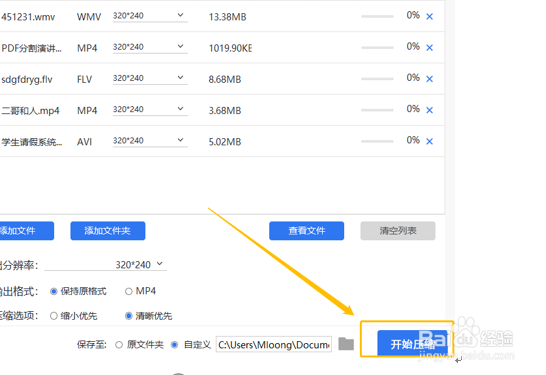Click progress bar of sdgfdryg.flv row
The height and width of the screenshot is (375, 546).
coord(377,79)
